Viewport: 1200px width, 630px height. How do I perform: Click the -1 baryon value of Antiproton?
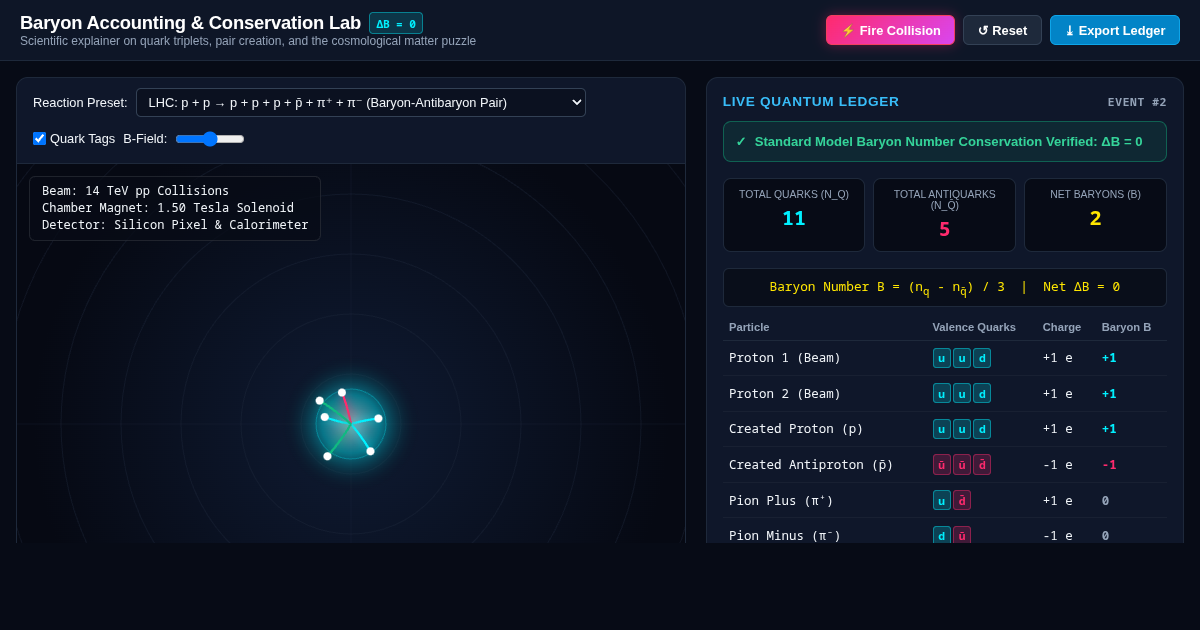pyautogui.click(x=1109, y=464)
